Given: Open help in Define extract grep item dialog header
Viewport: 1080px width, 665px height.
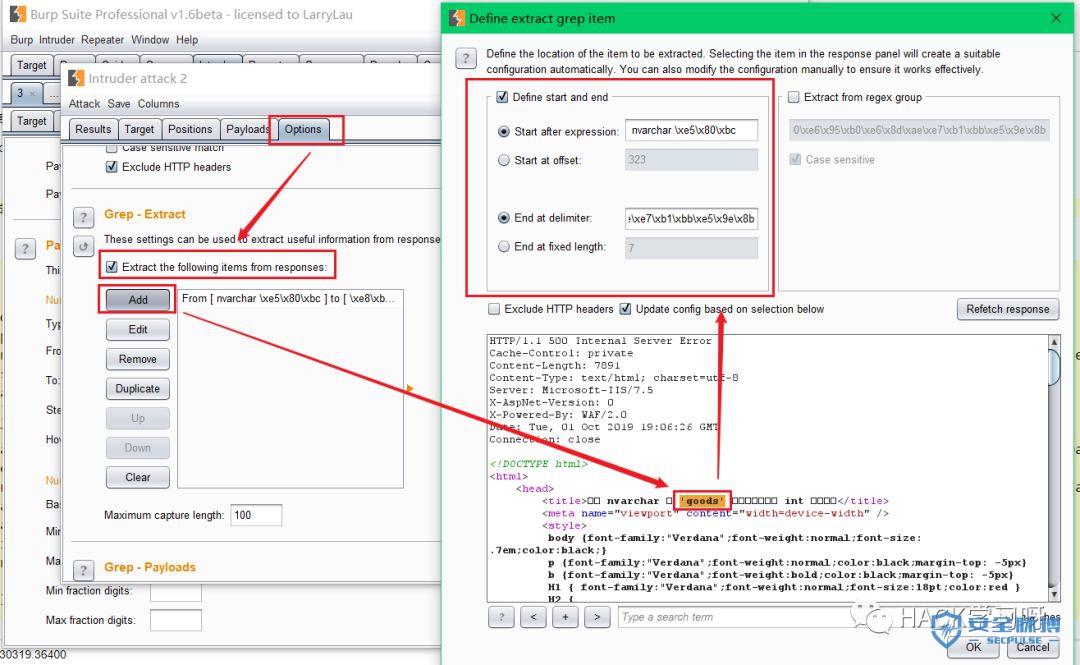Looking at the screenshot, I should (466, 59).
